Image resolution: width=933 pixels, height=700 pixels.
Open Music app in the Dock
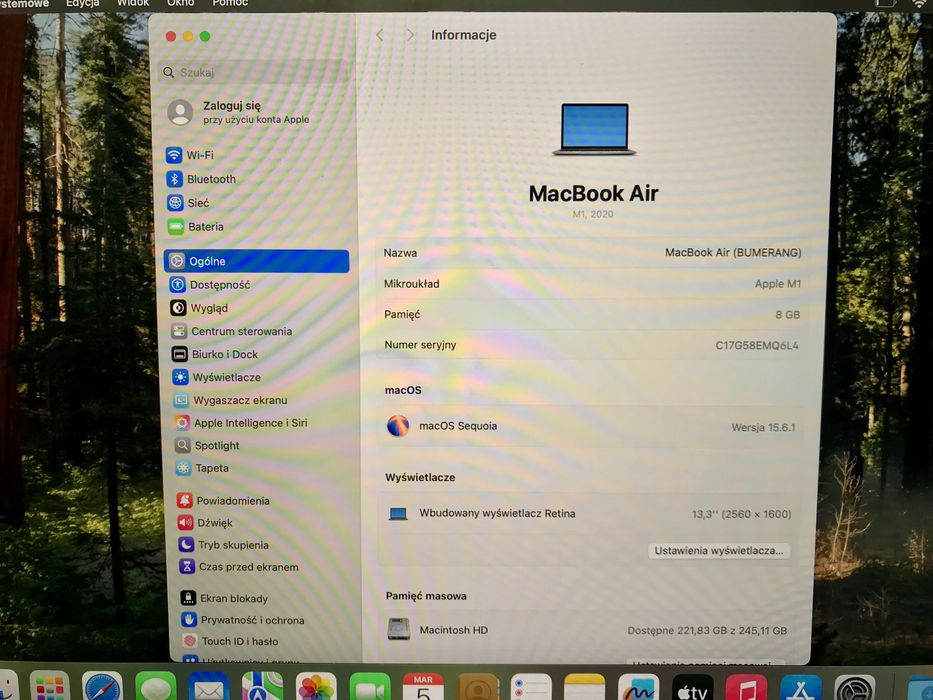746,689
